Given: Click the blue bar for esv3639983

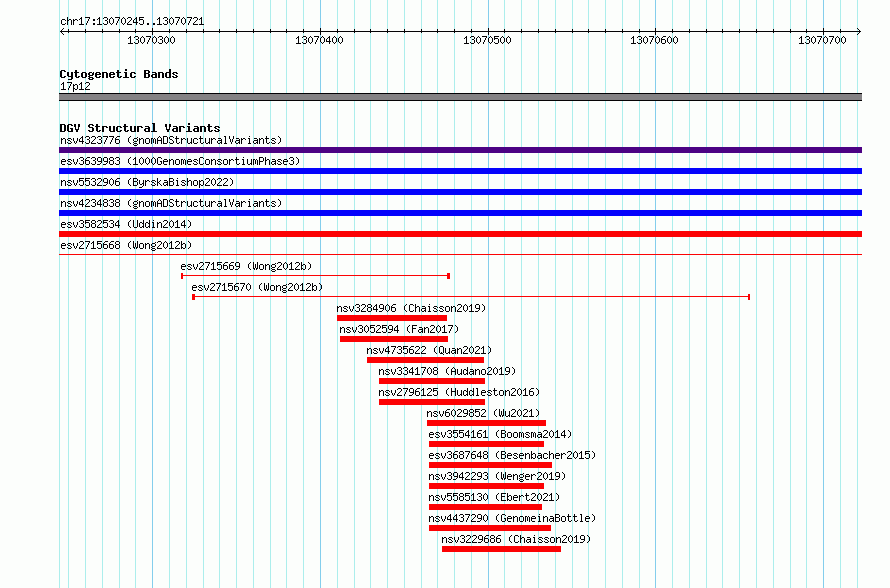Looking at the screenshot, I should point(460,171).
